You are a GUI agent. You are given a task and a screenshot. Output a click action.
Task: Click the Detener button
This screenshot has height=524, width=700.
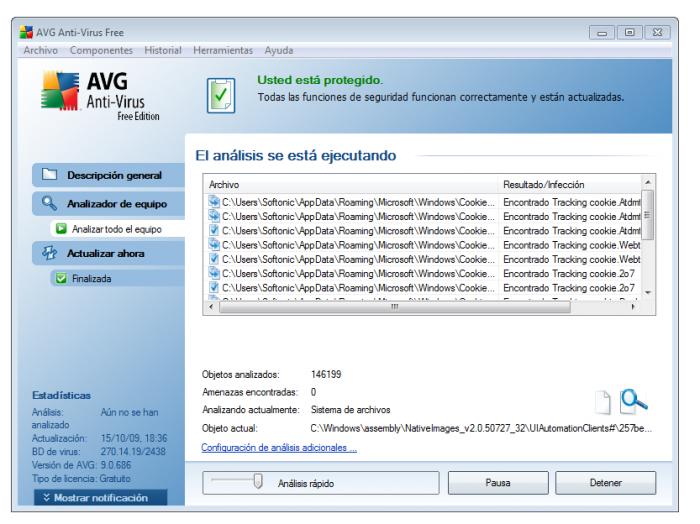click(605, 482)
